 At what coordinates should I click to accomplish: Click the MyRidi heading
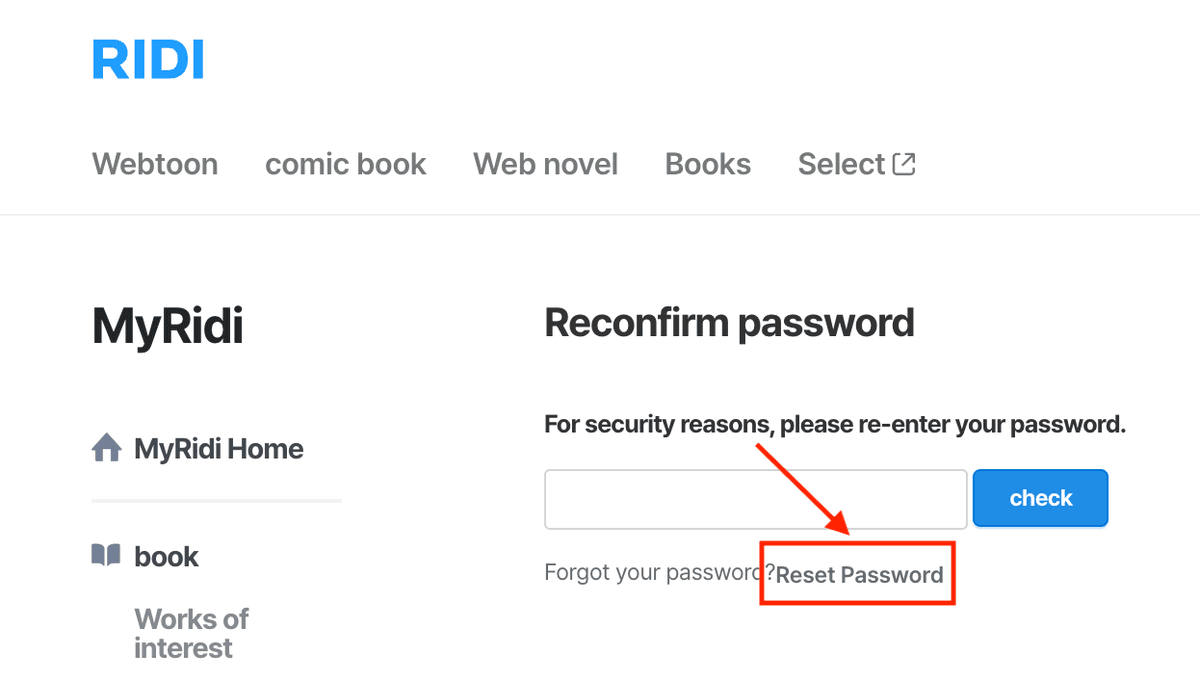[x=166, y=325]
